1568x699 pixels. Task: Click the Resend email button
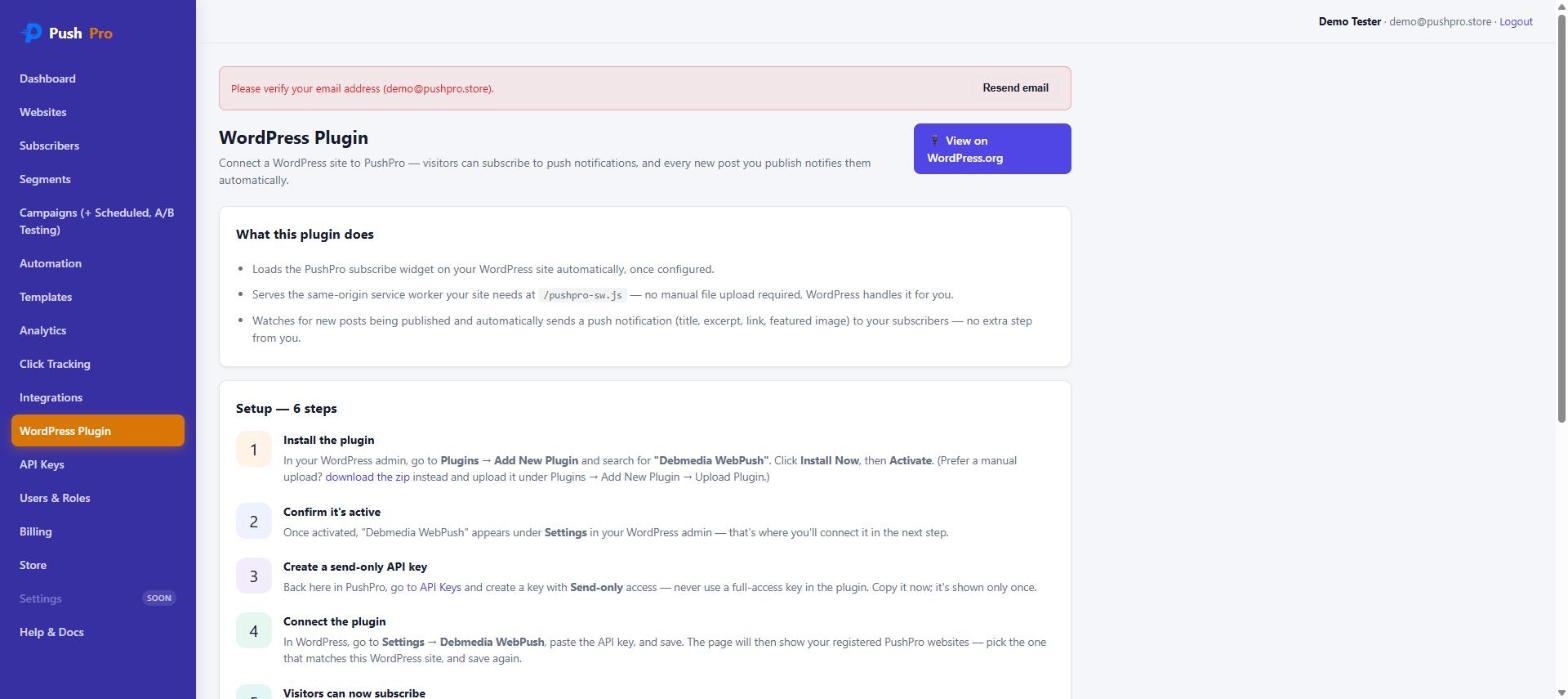point(1015,88)
